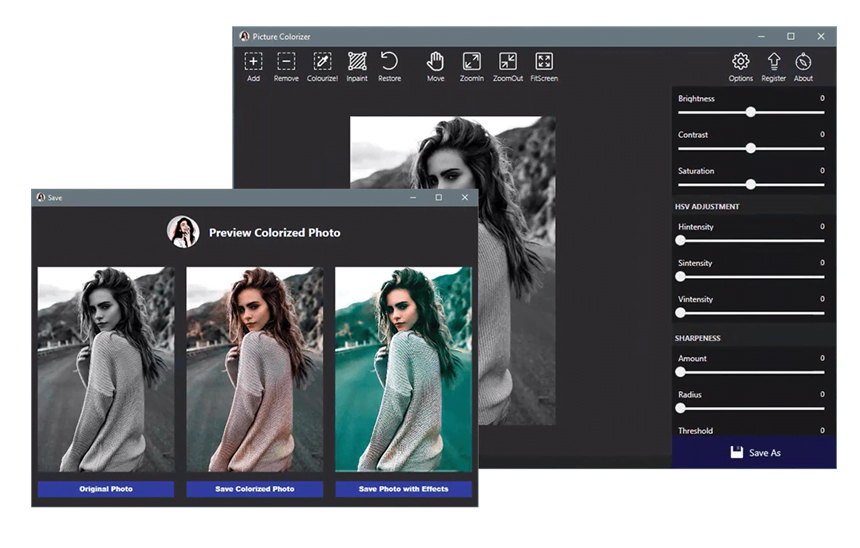Click the Contrast slider handle
This screenshot has width=860, height=548.
pos(751,148)
